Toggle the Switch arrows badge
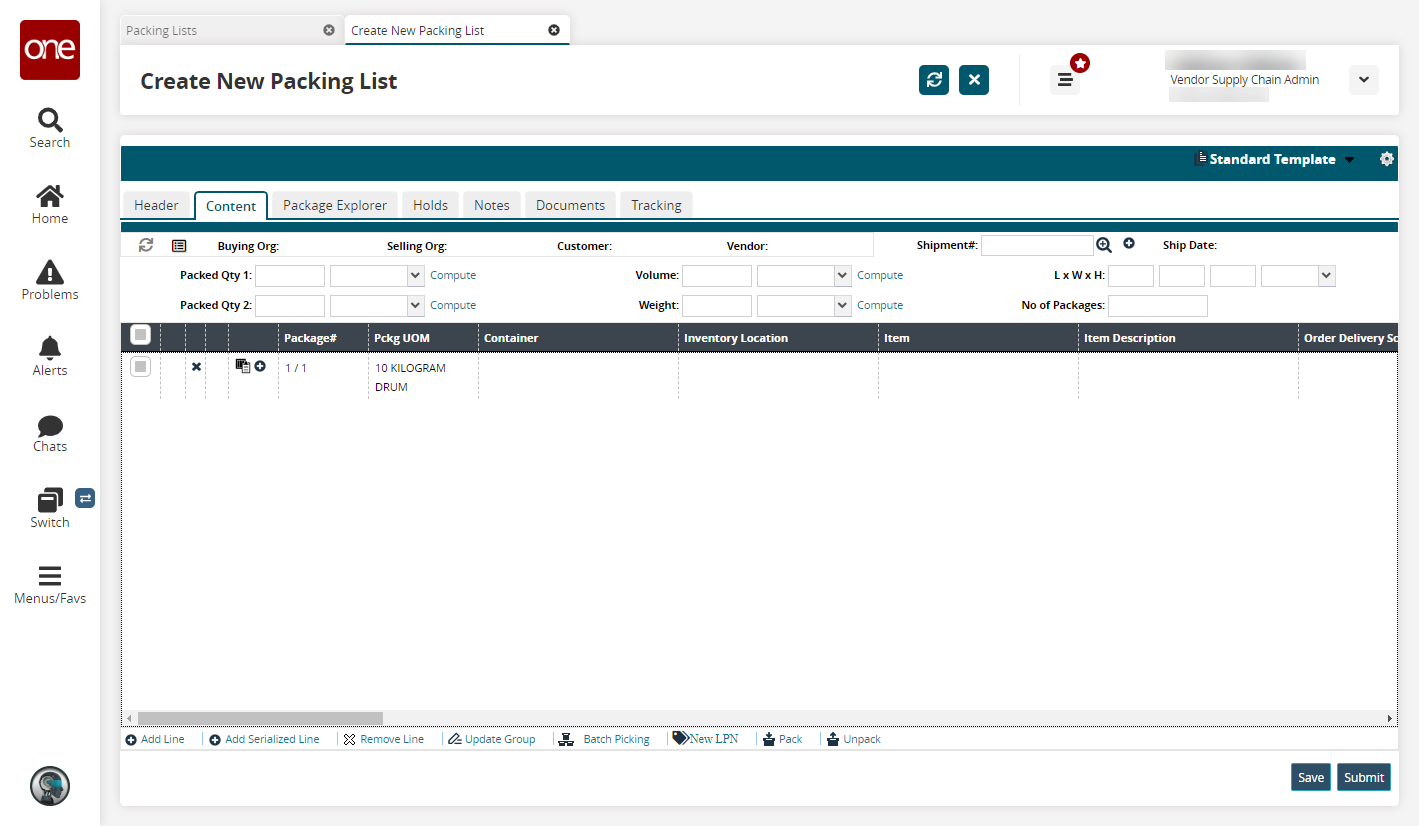The image size is (1419, 826). (x=85, y=498)
